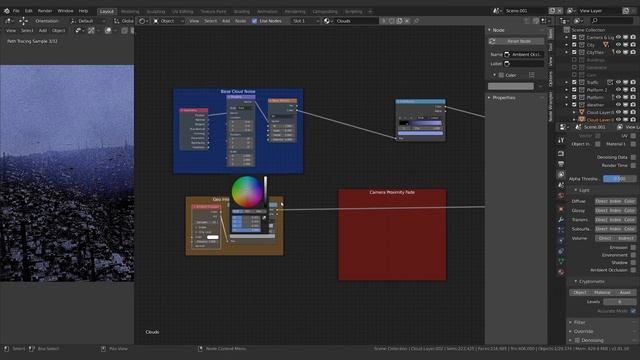
Task: Open the Modifiers wrench tab icon
Action: (561, 220)
